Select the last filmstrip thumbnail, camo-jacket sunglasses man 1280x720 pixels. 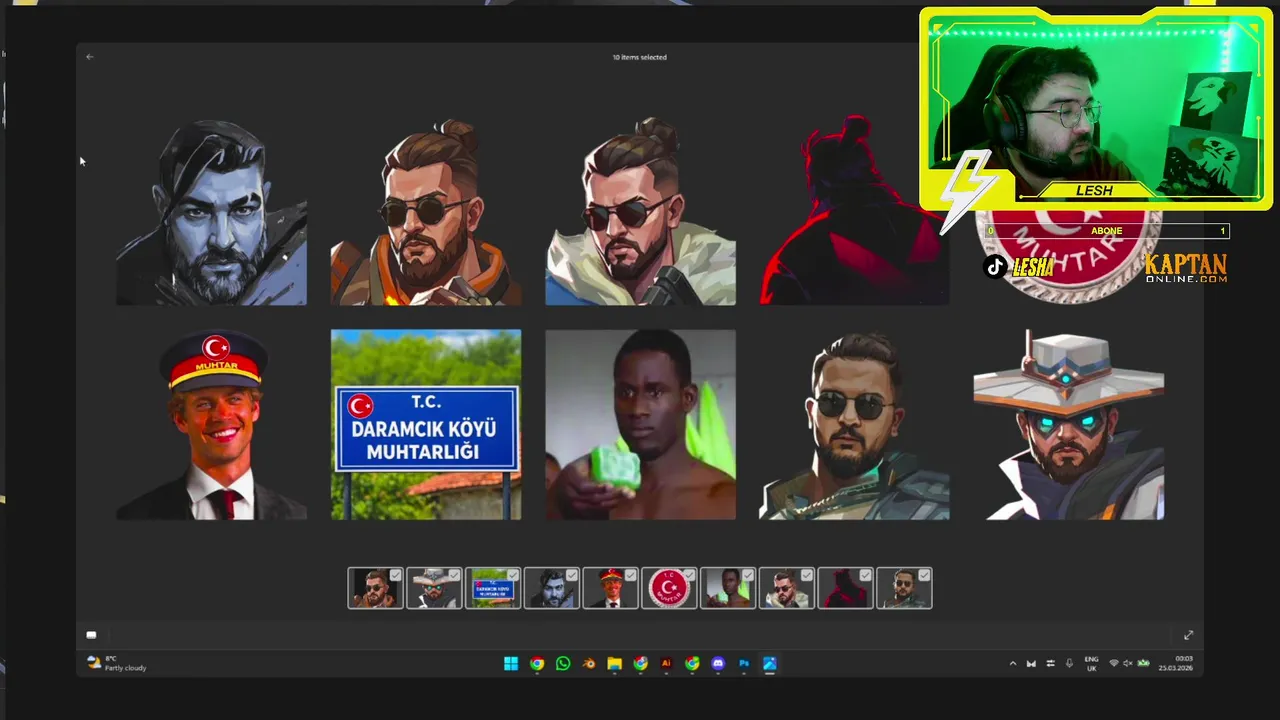(904, 589)
